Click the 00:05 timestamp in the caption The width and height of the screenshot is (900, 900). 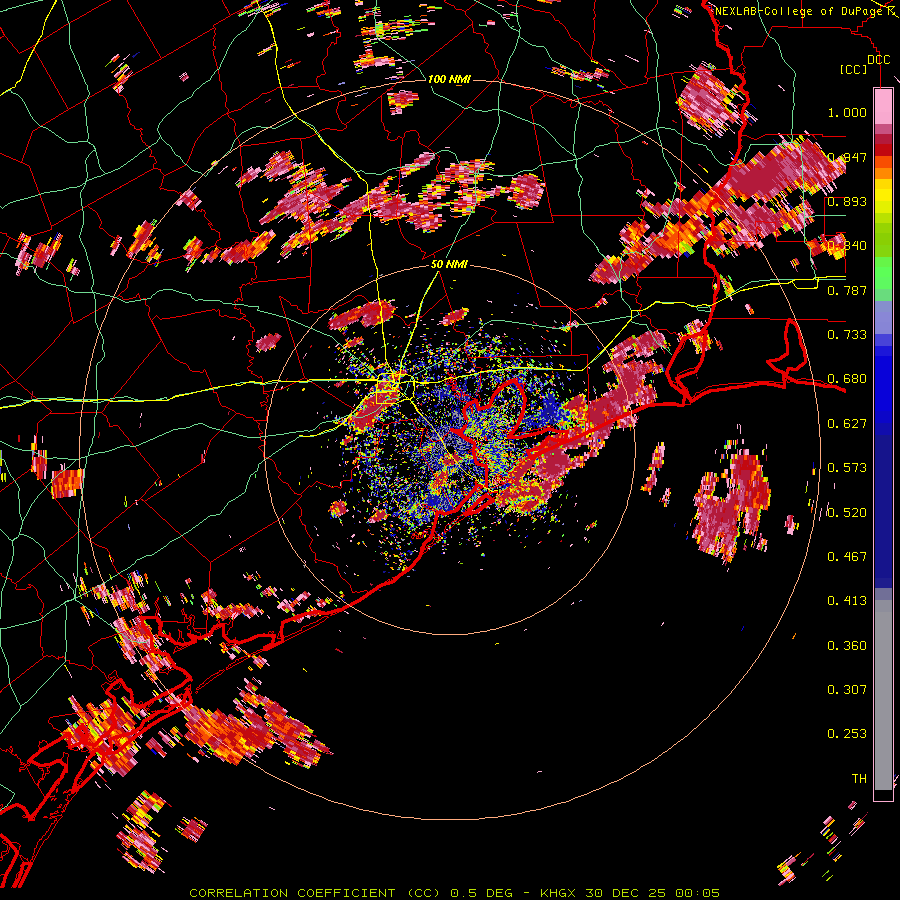click(x=696, y=893)
